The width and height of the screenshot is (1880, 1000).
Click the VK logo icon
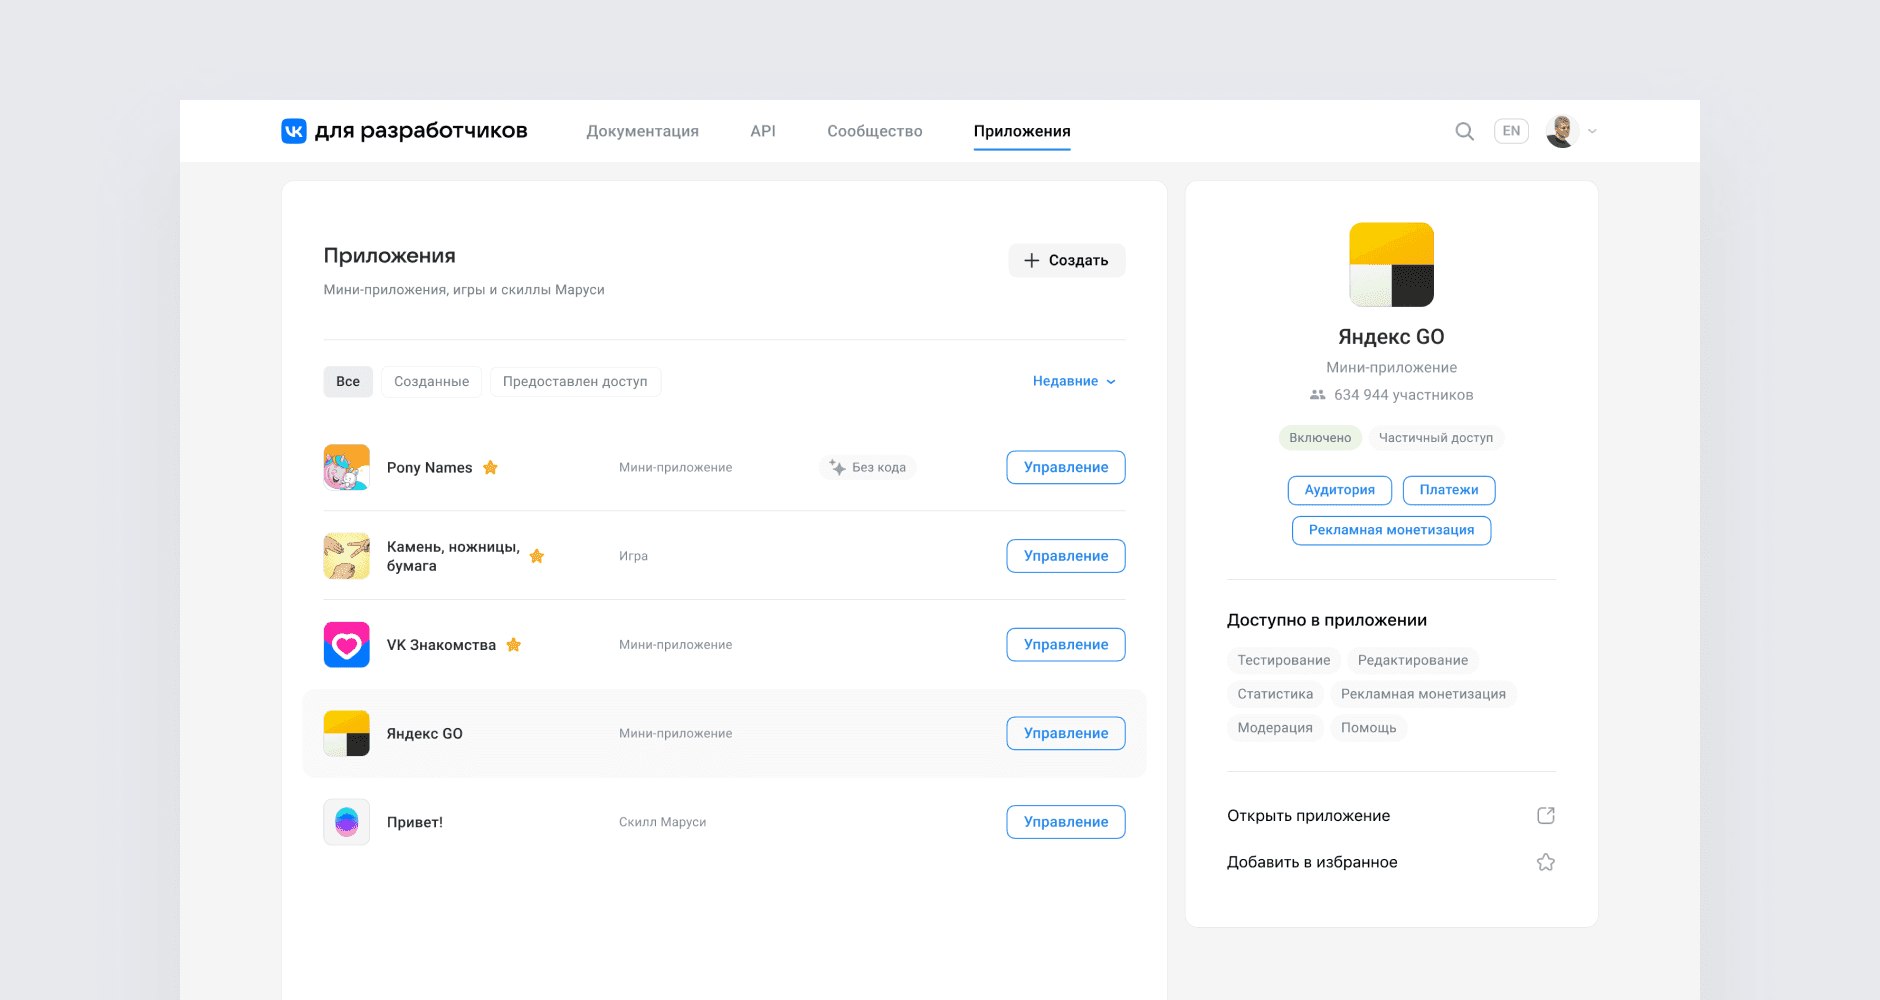click(294, 131)
